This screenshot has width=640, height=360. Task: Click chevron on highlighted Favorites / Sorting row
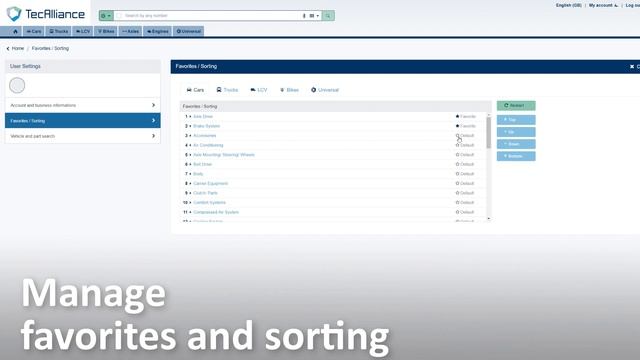click(x=153, y=120)
